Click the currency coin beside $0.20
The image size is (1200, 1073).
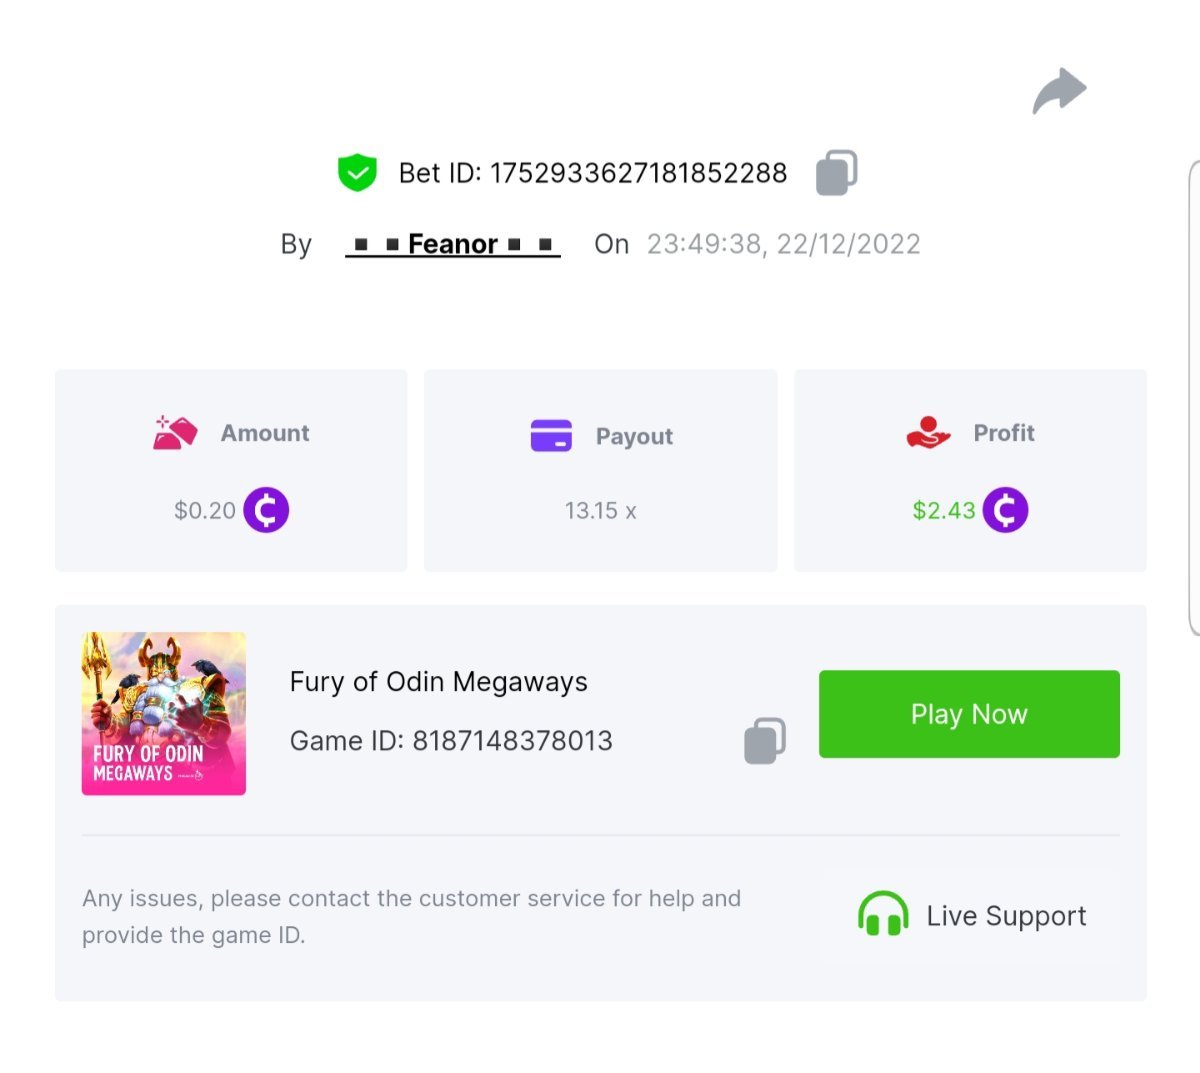pos(266,510)
